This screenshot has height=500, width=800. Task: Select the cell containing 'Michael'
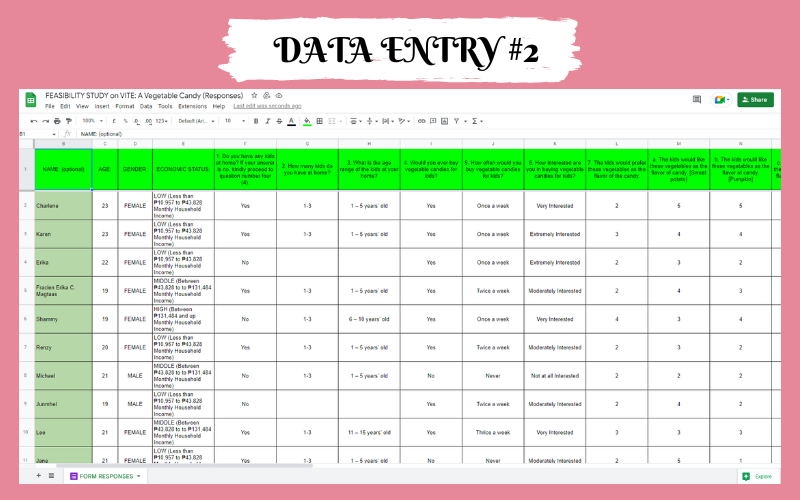[63, 376]
